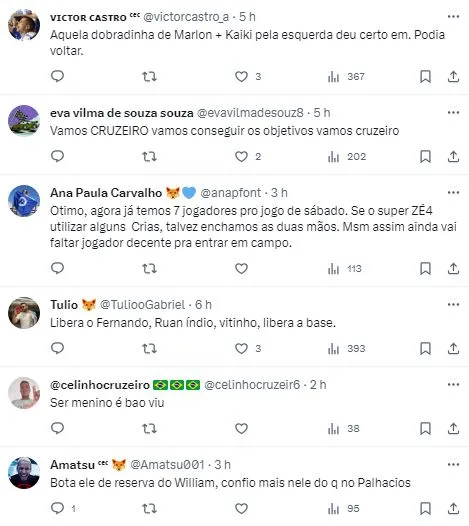Open the @anapfont profile handle
The width and height of the screenshot is (469, 526).
(230, 193)
